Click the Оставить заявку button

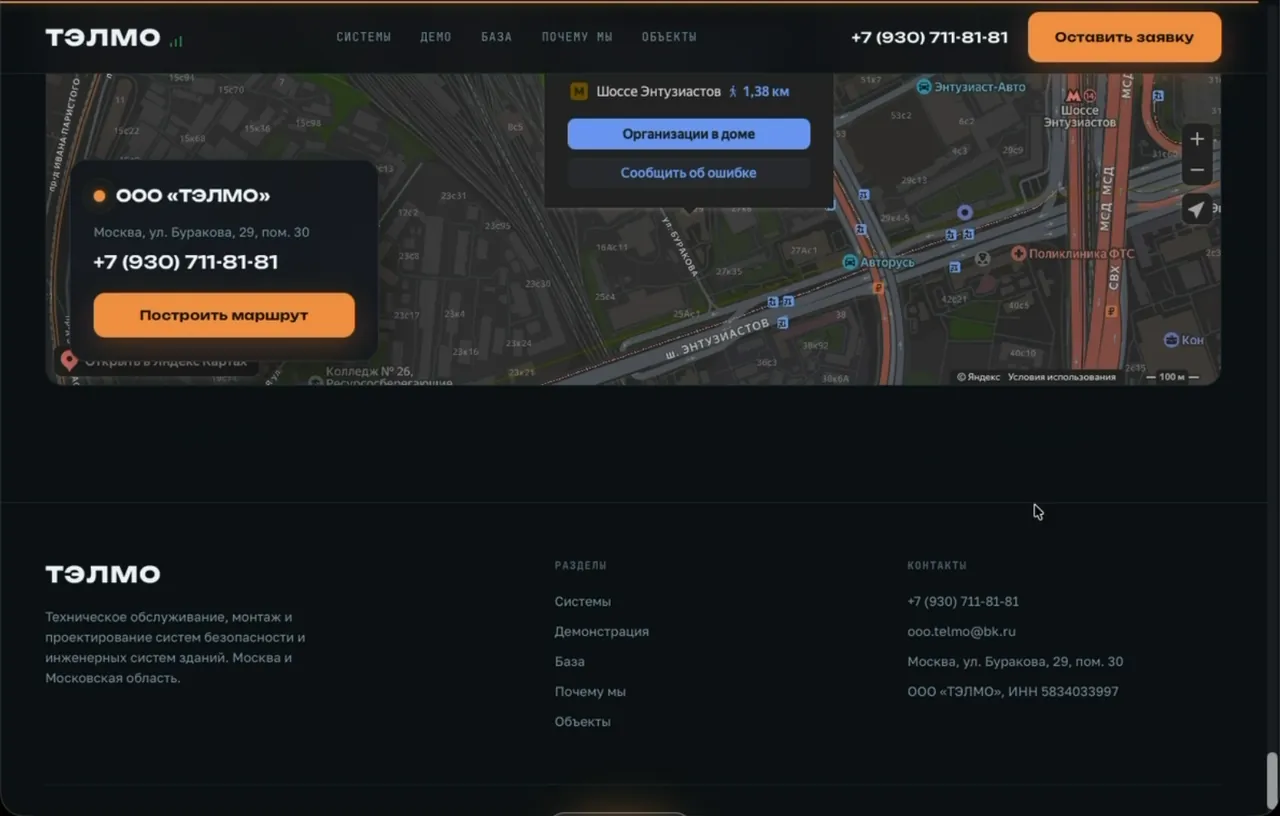[x=1124, y=37]
